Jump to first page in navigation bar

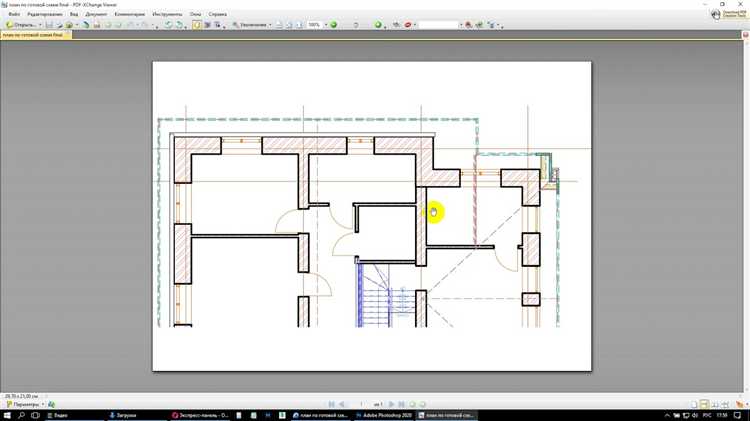331,404
